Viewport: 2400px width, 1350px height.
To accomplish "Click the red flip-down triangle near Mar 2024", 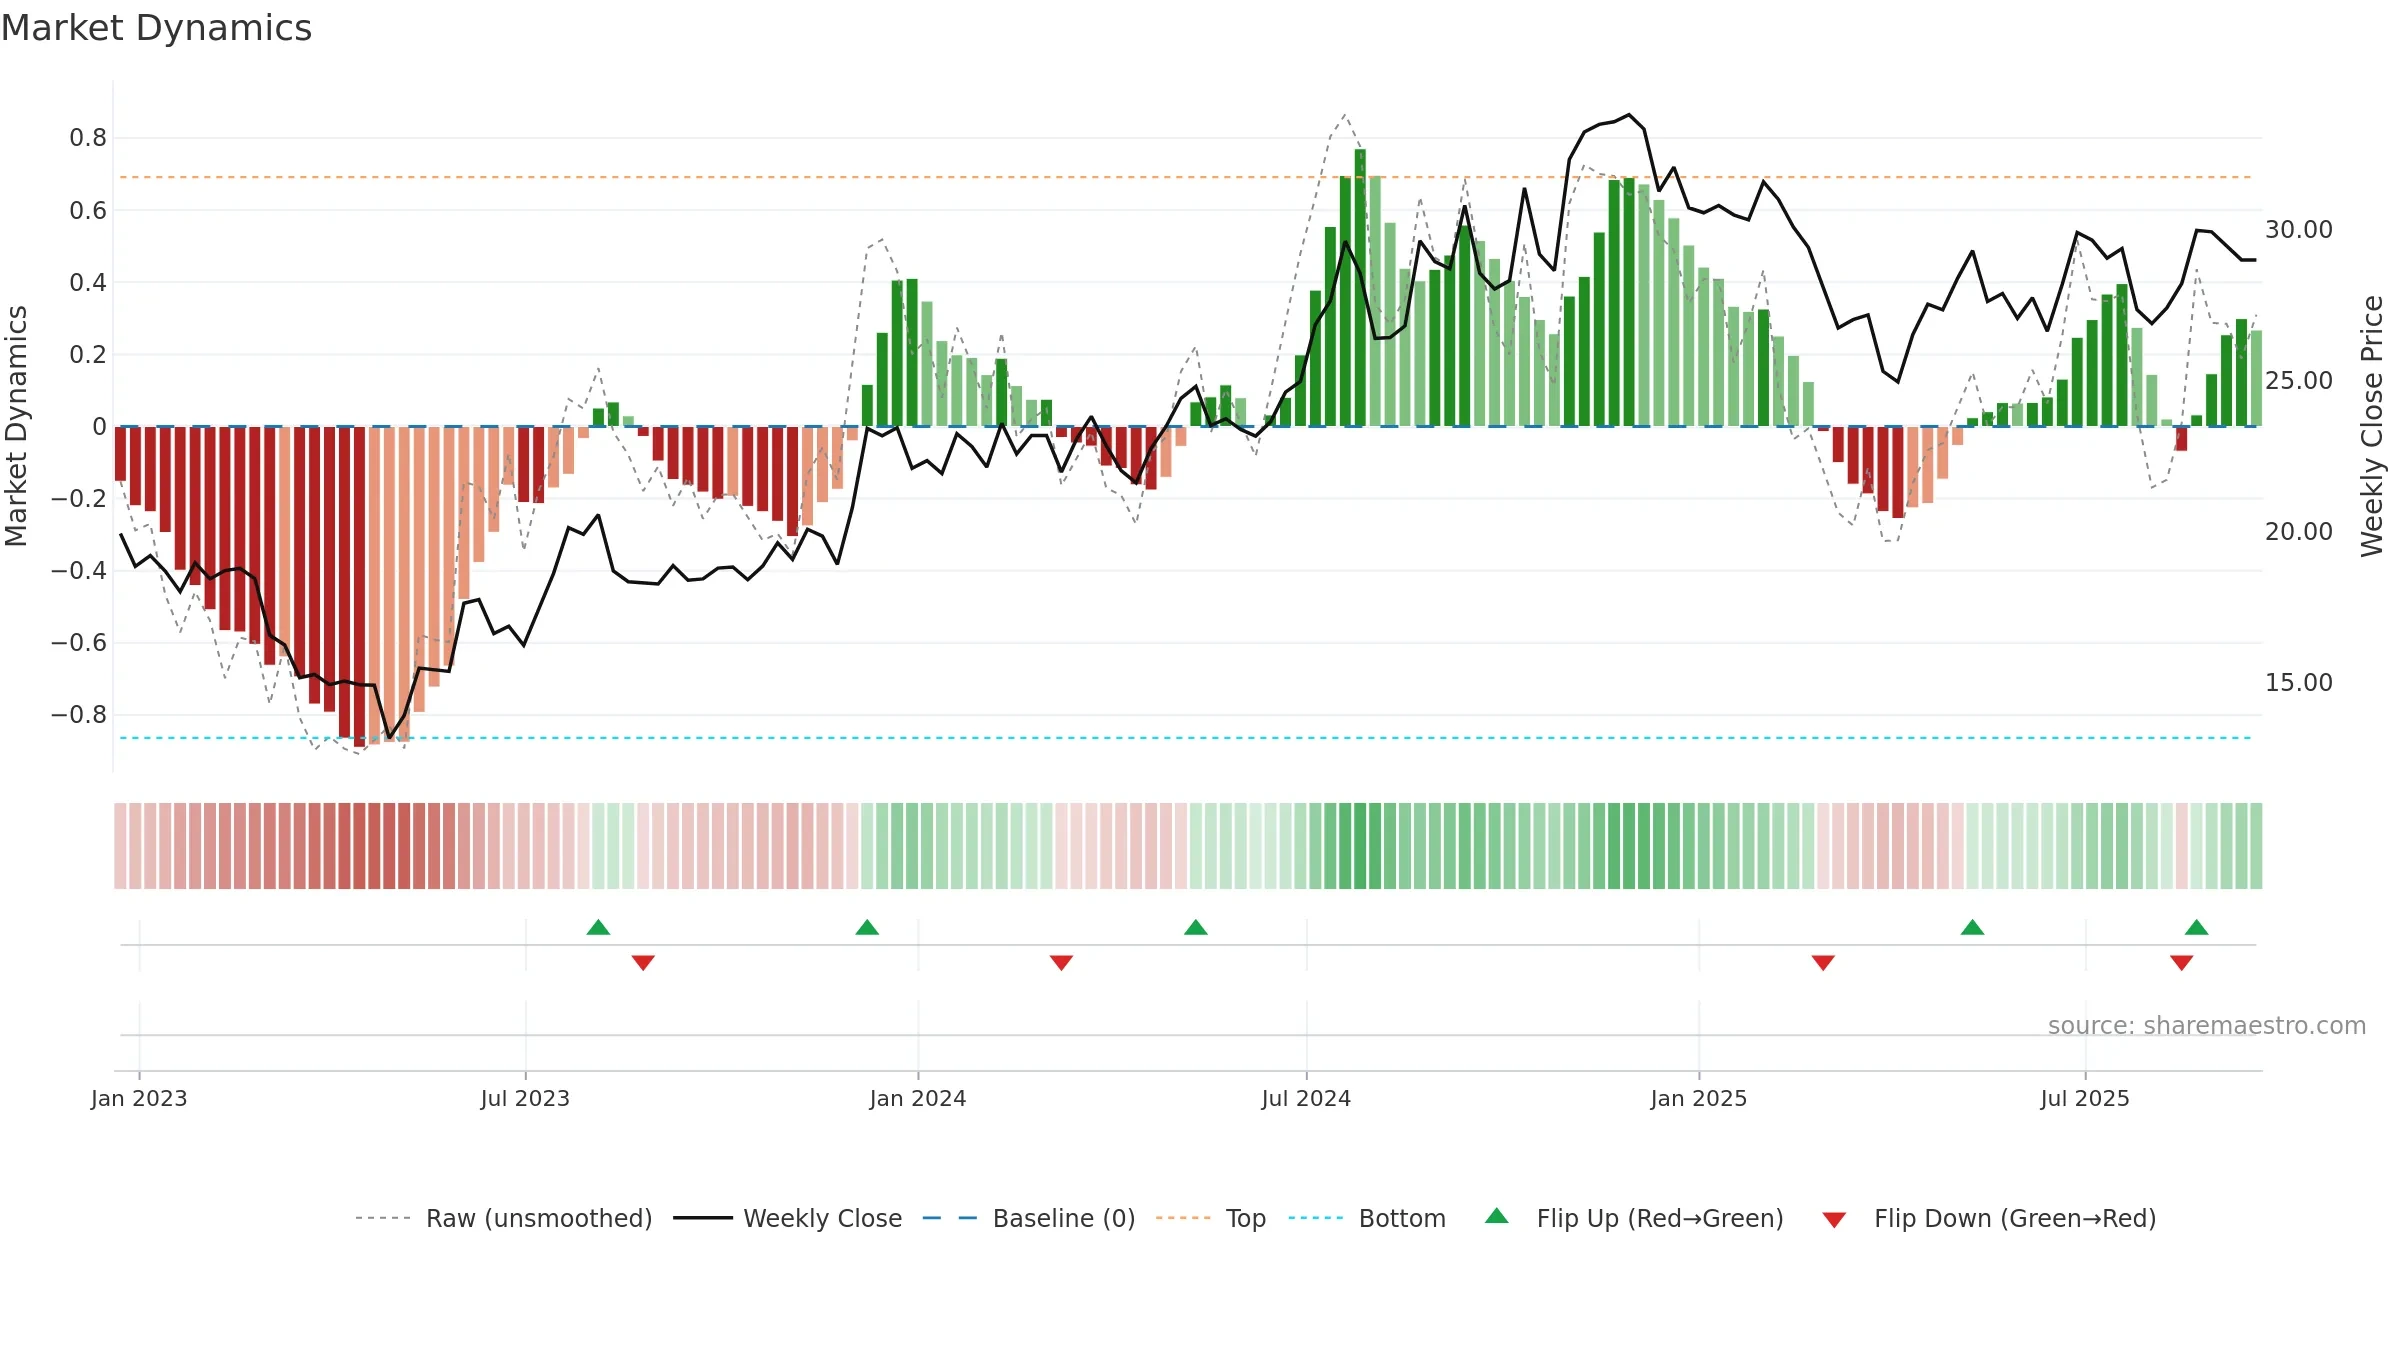I will tap(1061, 962).
